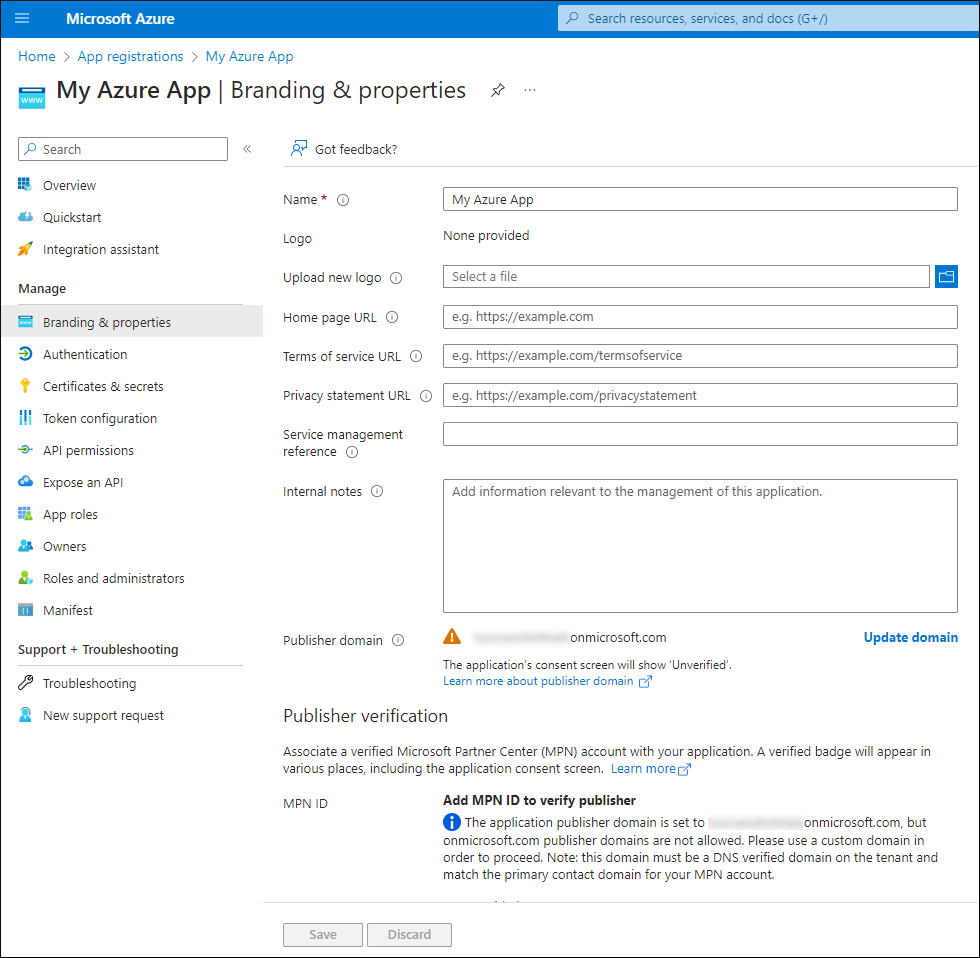
Task: Click the blue MPN ID information icon
Action: [x=451, y=822]
